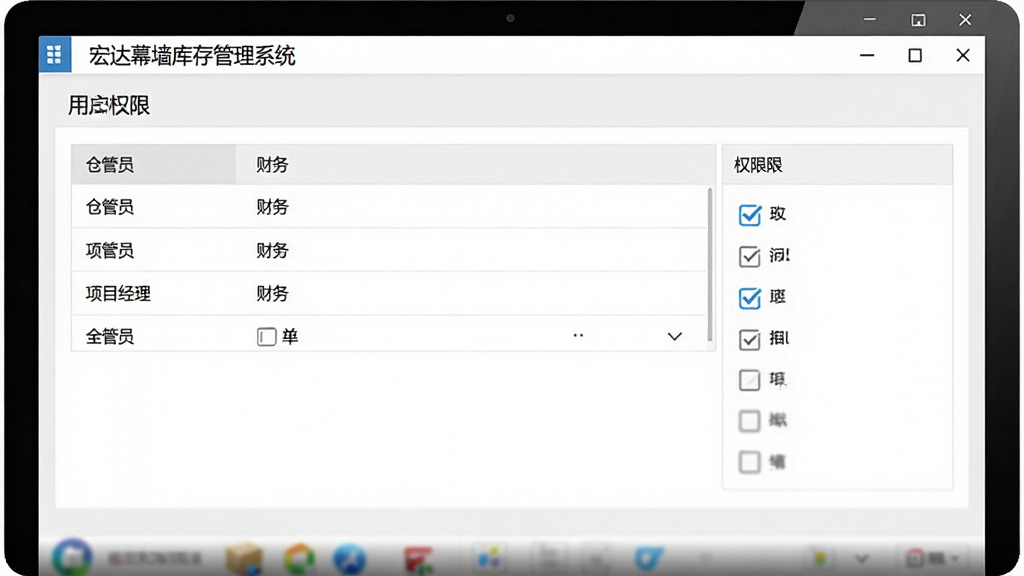Image resolution: width=1024 pixels, height=576 pixels.
Task: Launch the green and orange round taskbar icon
Action: [x=300, y=559]
